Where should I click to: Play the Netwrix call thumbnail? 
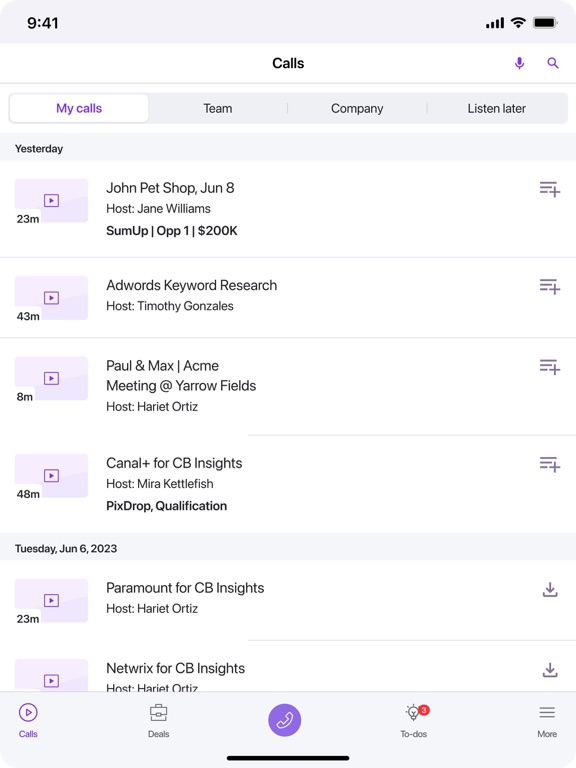coord(51,676)
